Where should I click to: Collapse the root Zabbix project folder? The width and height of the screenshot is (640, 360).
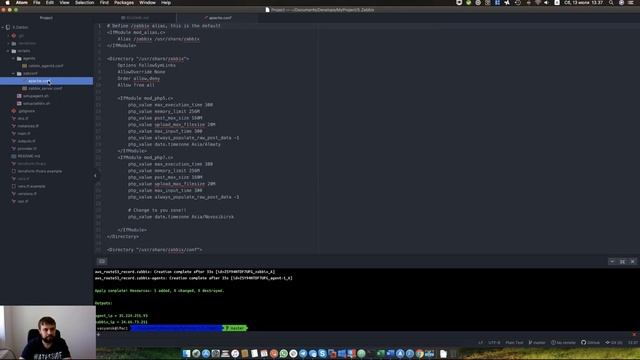(3, 27)
